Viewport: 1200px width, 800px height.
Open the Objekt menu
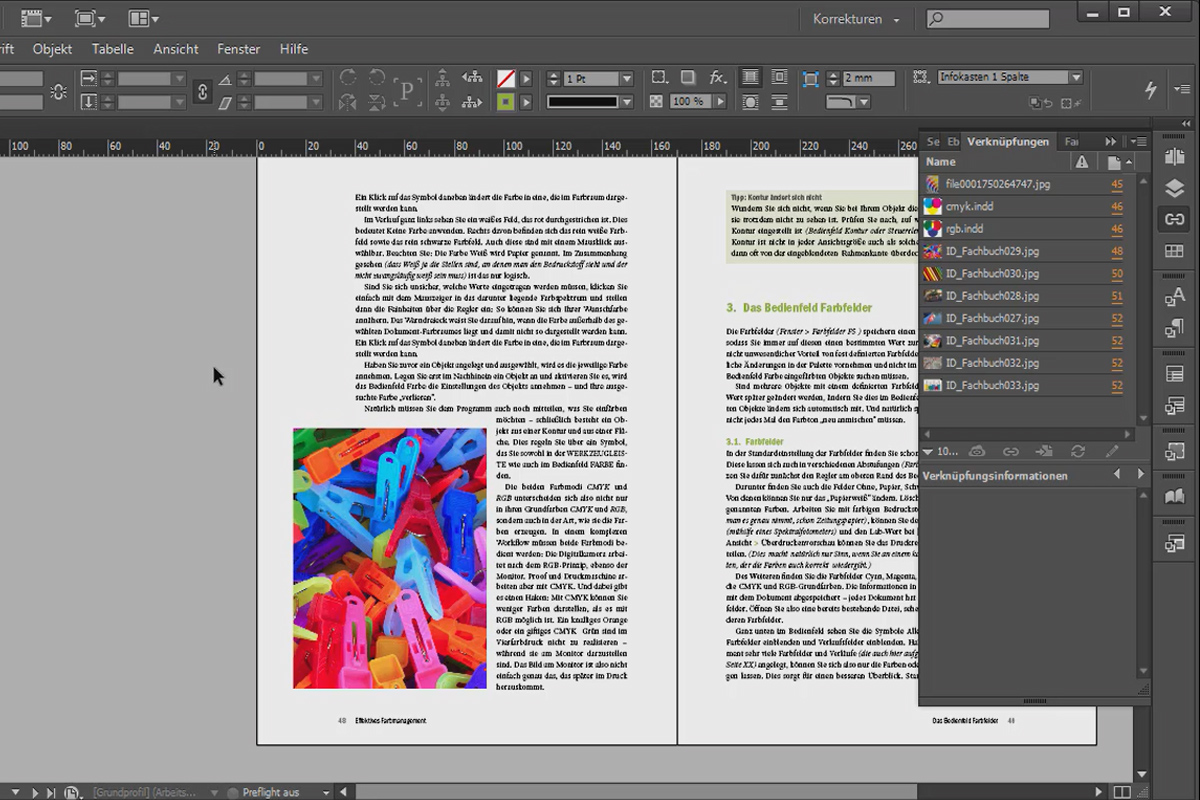52,49
